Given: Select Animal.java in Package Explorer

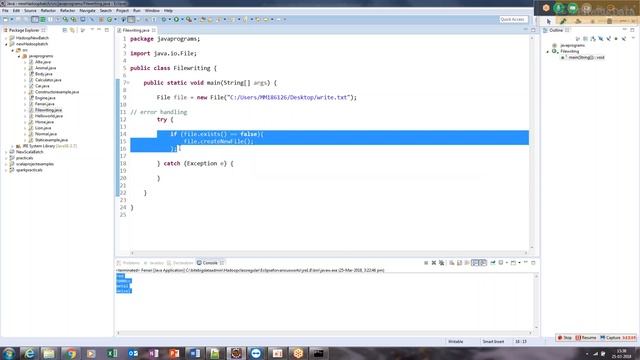Looking at the screenshot, I should (45, 68).
